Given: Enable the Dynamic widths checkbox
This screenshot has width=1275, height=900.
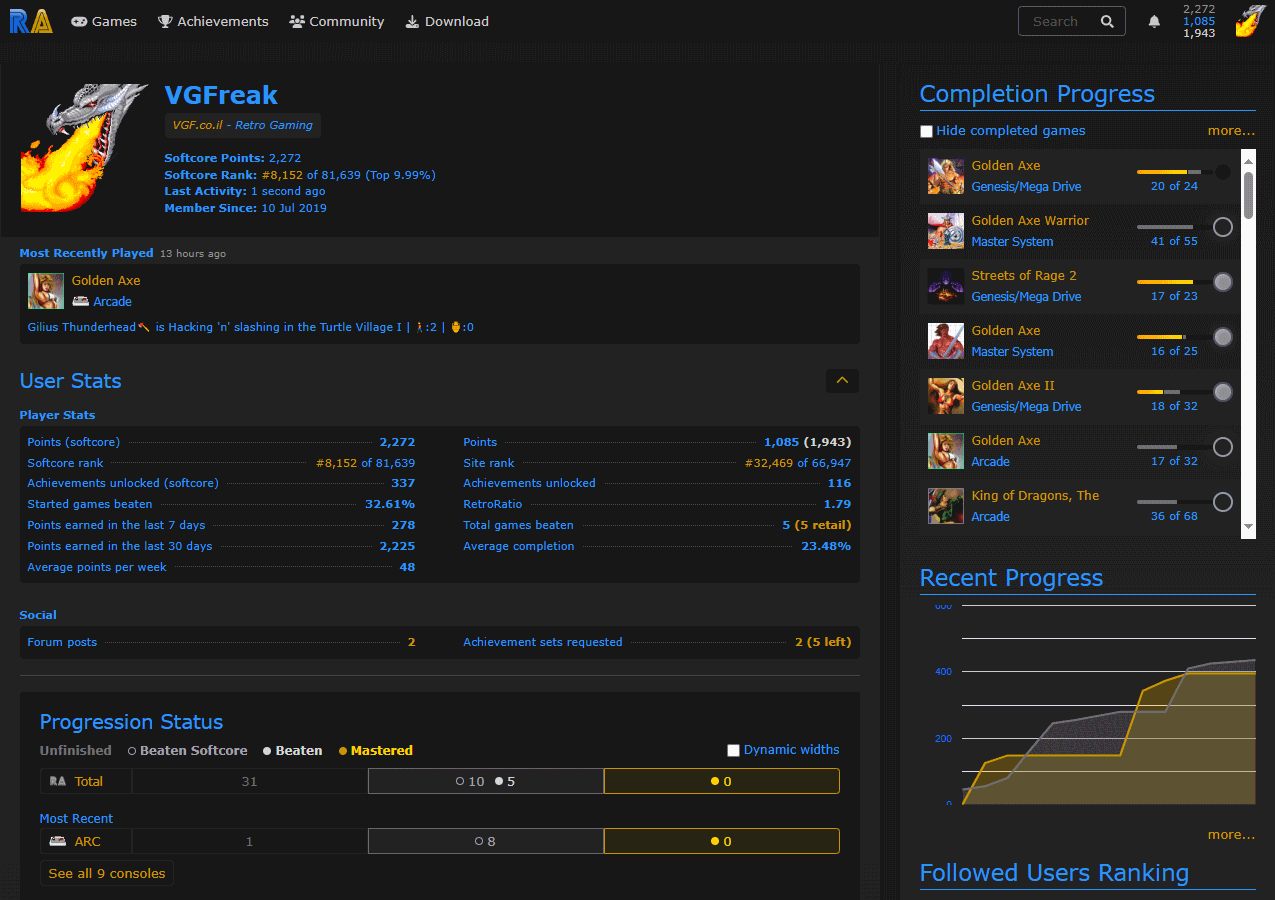Looking at the screenshot, I should 733,750.
